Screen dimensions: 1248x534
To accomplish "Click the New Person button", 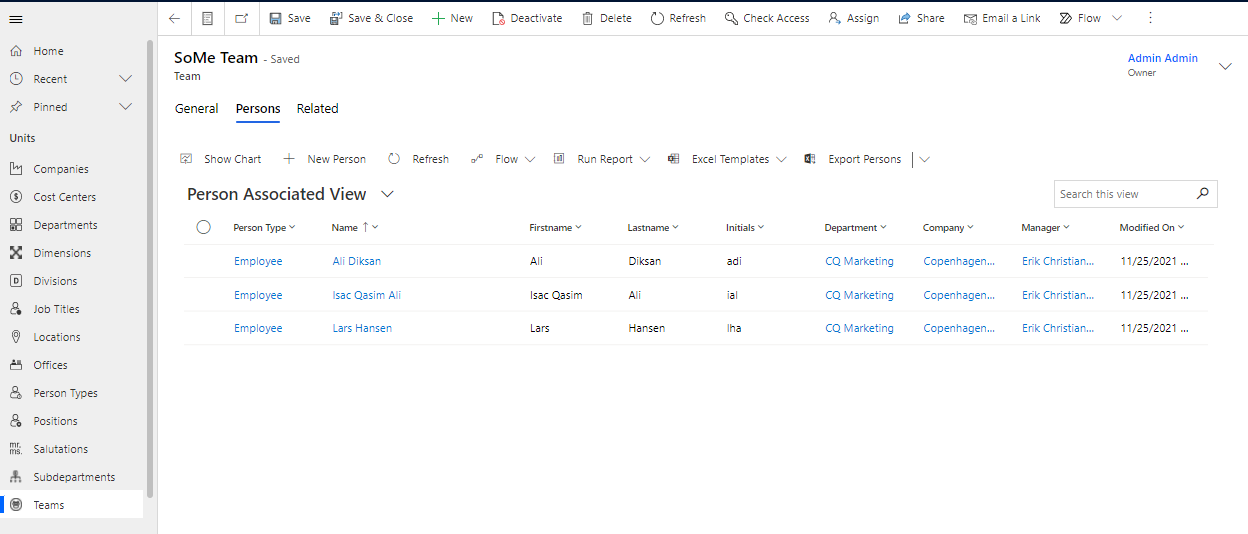I will [x=325, y=159].
